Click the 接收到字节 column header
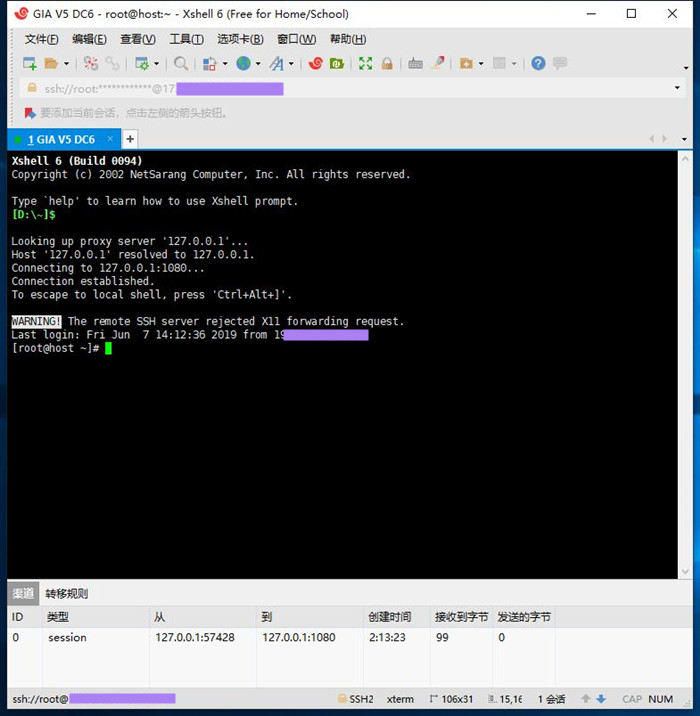The height and width of the screenshot is (716, 700). point(461,617)
